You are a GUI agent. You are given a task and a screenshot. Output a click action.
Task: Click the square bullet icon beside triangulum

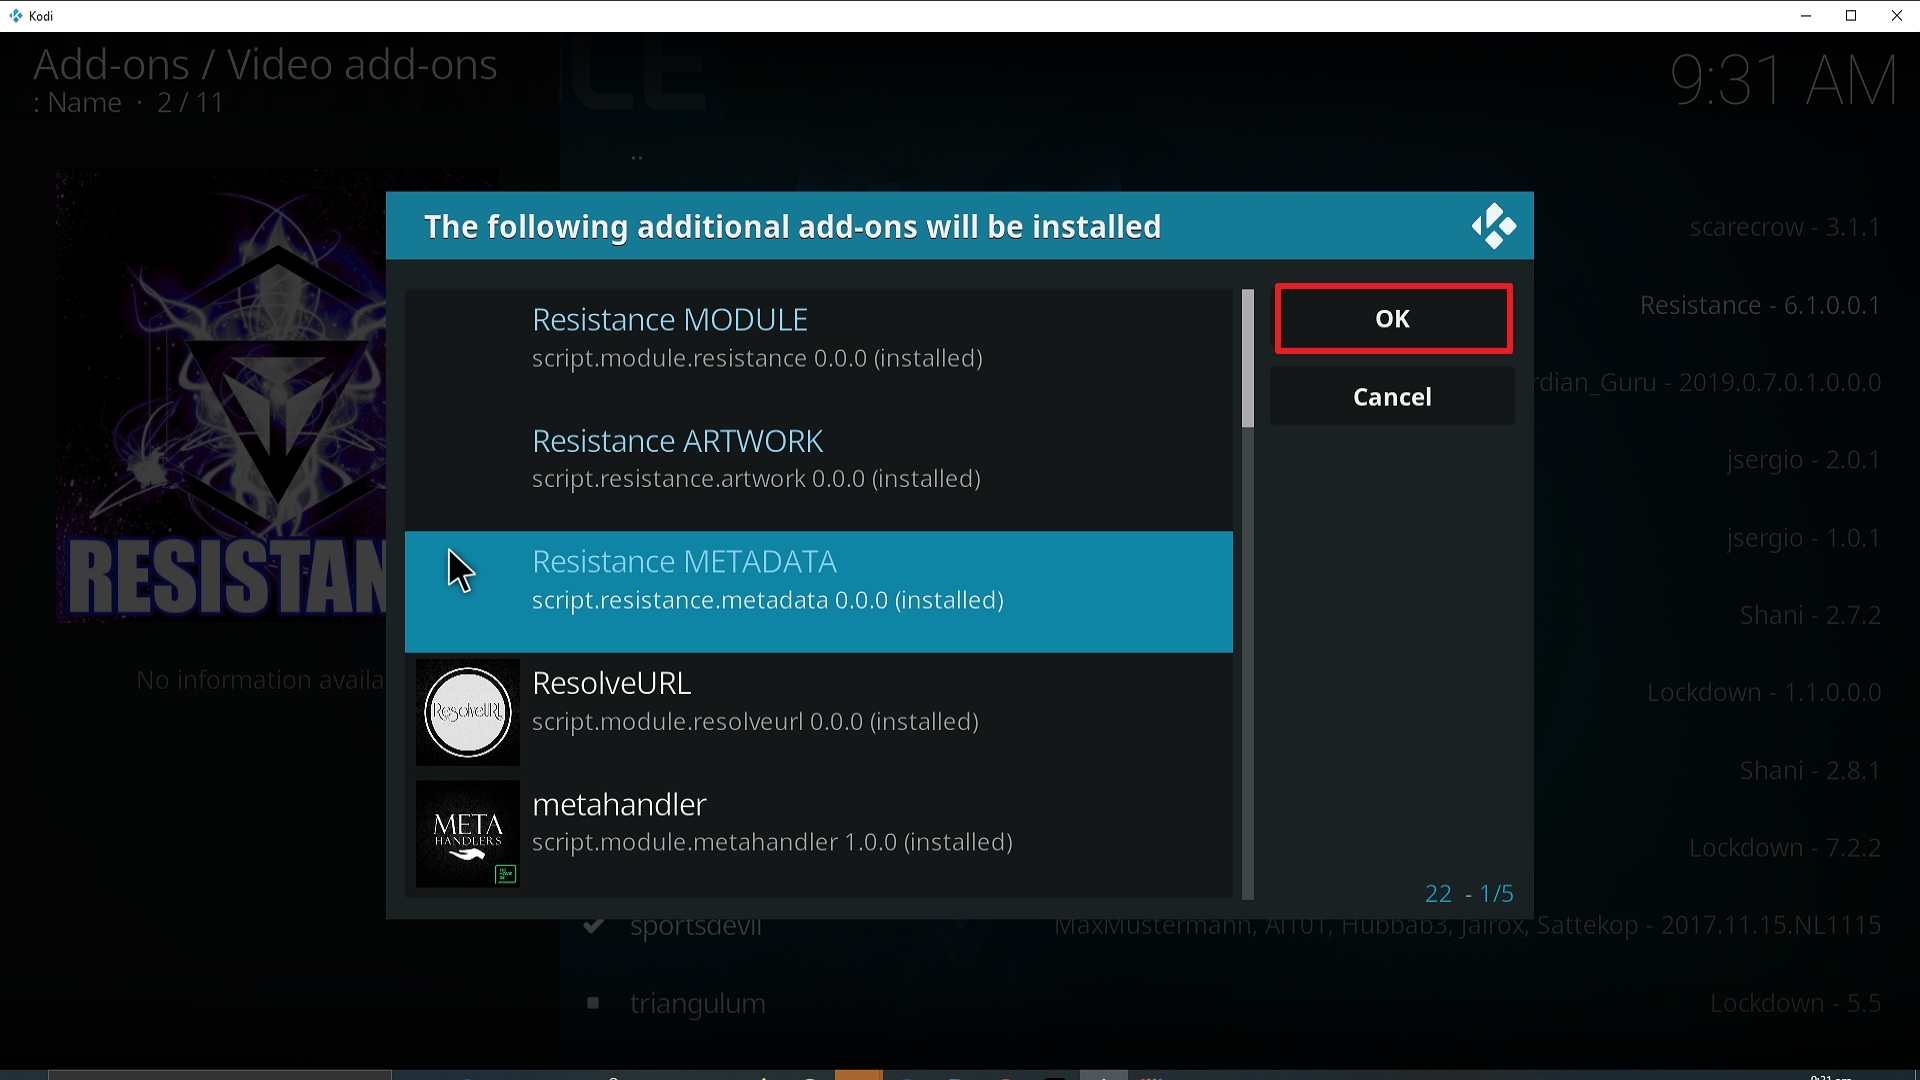[x=593, y=1002]
